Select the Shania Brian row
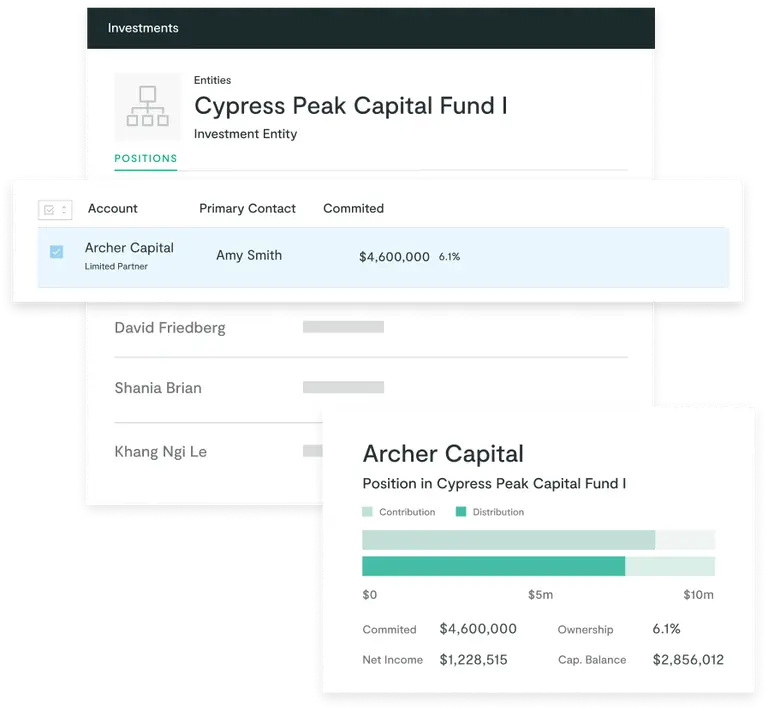The width and height of the screenshot is (768, 711). (158, 388)
